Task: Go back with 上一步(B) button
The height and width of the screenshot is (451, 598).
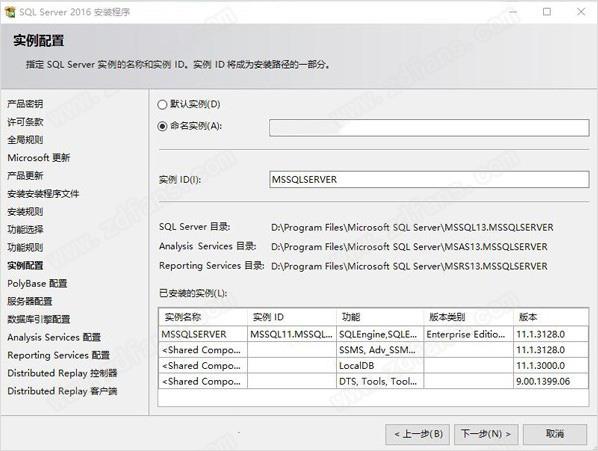Action: [418, 434]
